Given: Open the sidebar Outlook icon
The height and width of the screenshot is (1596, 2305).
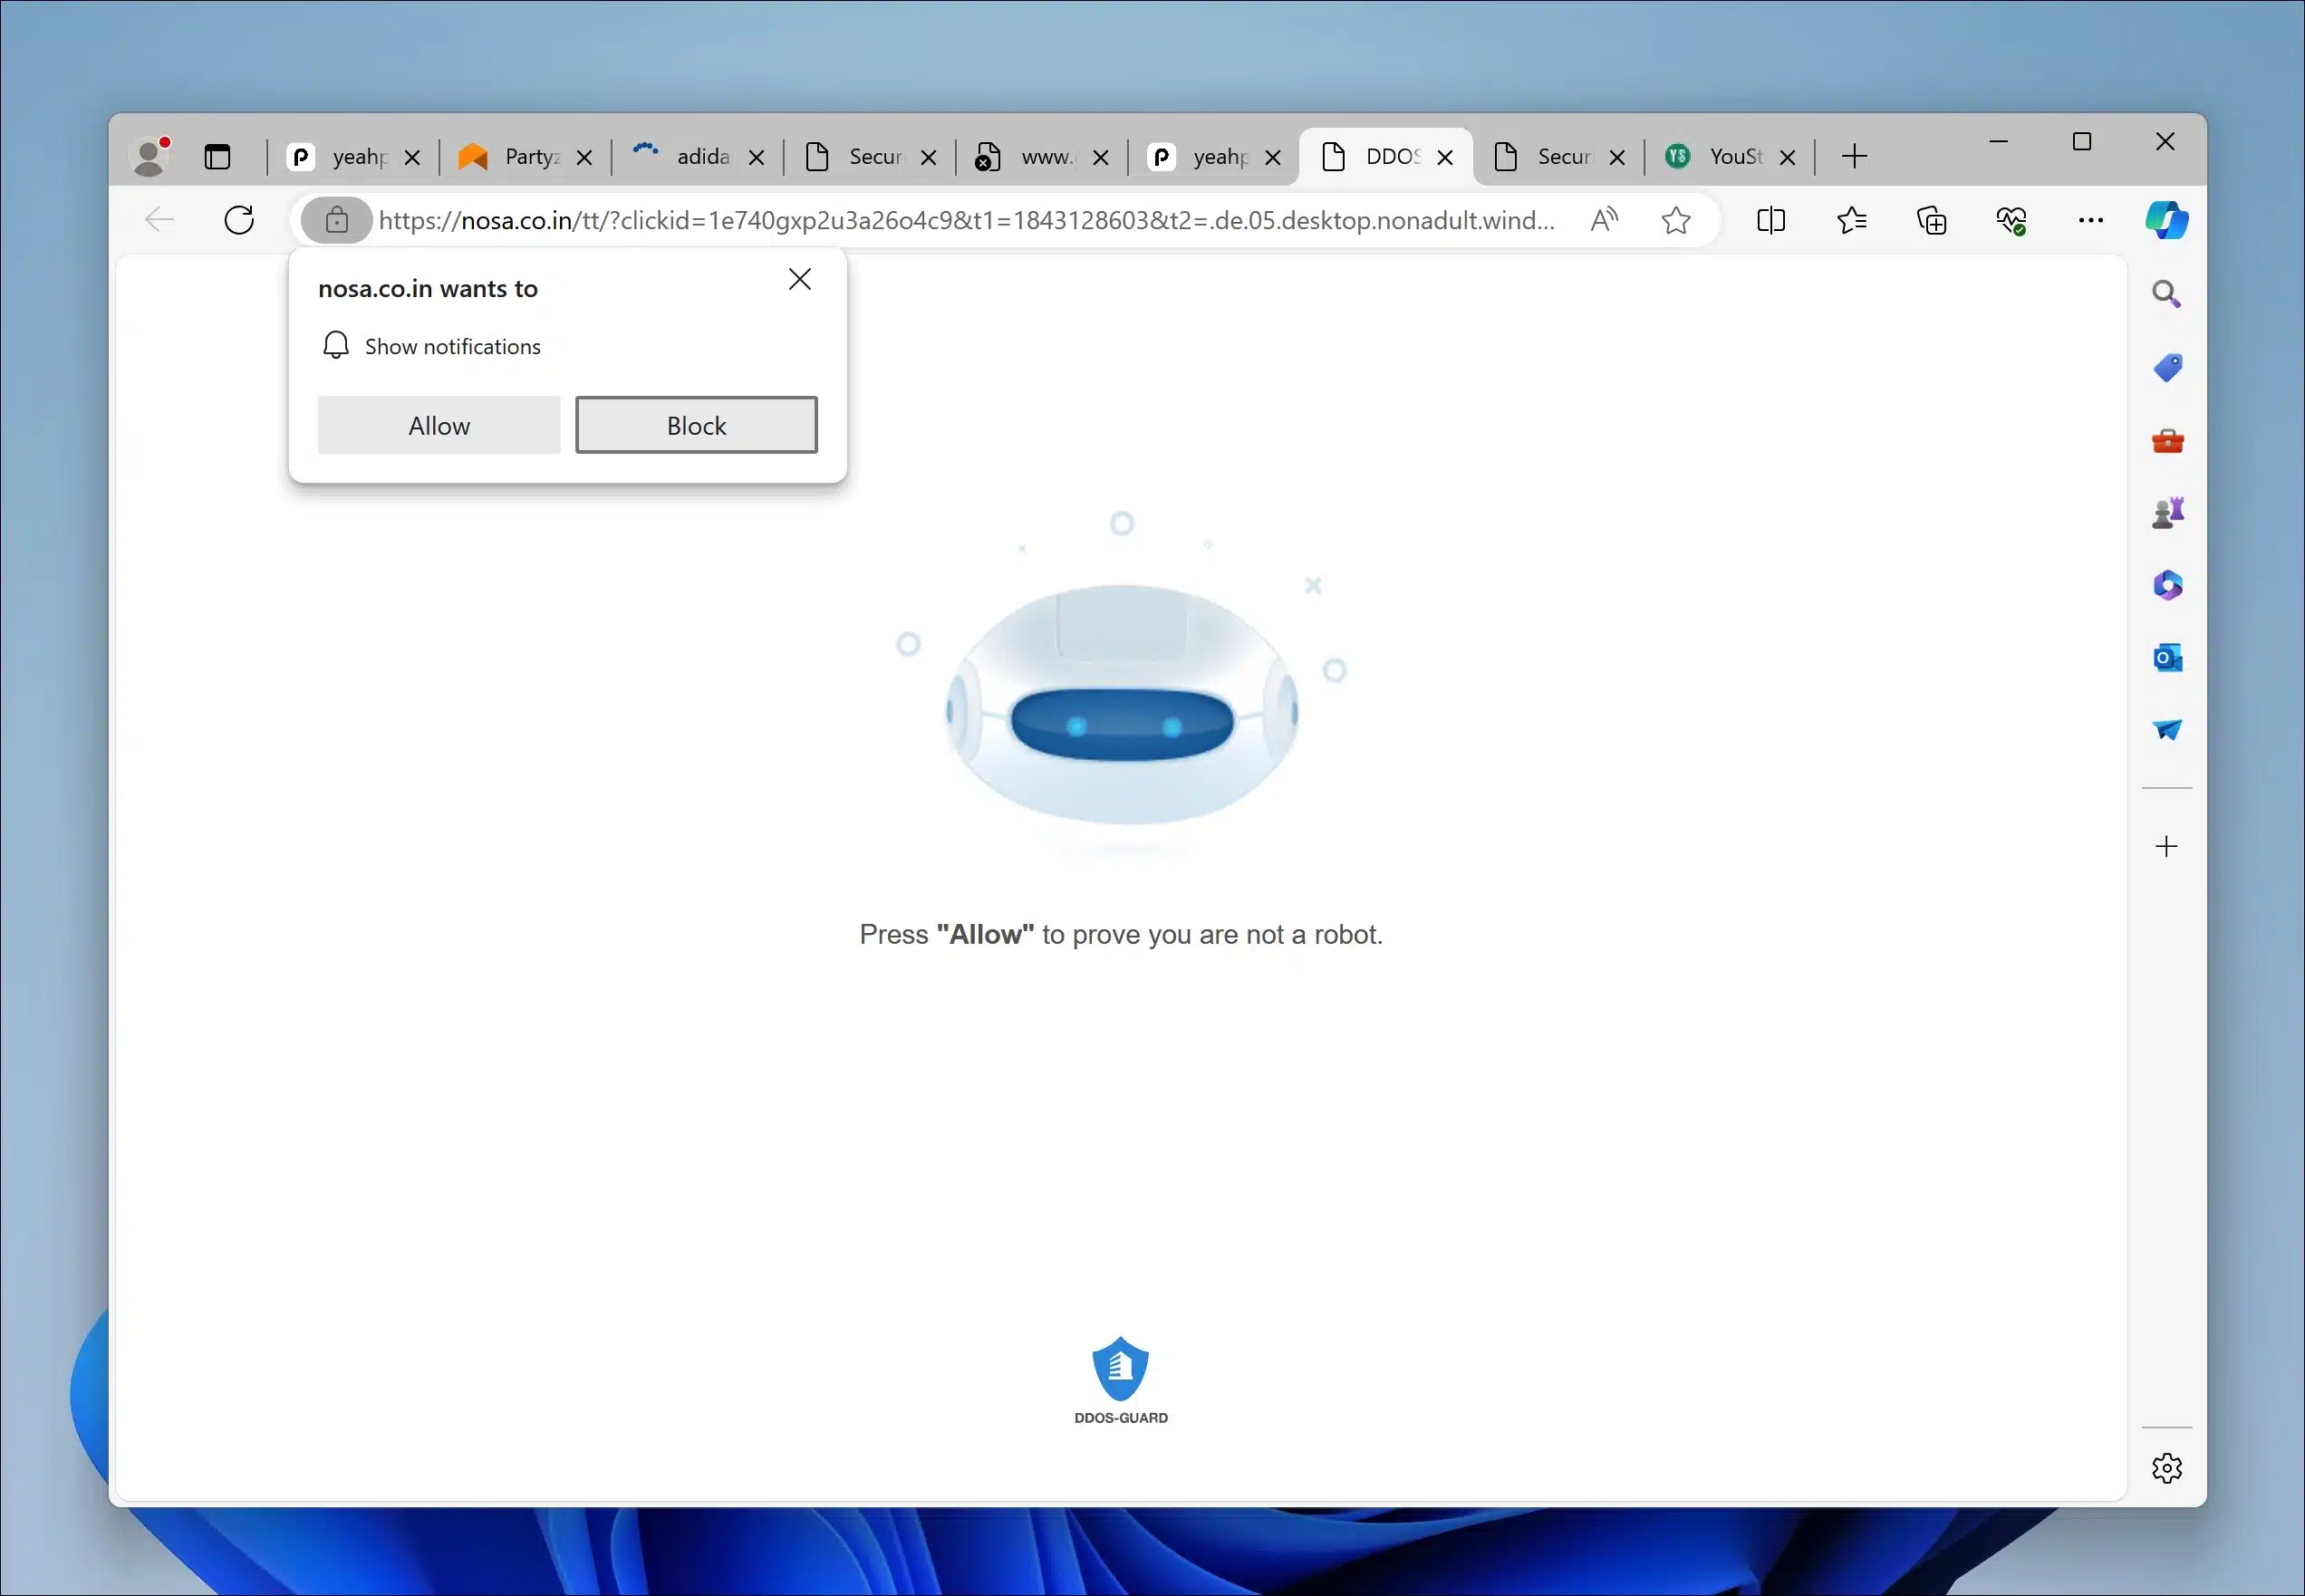Looking at the screenshot, I should coord(2167,658).
